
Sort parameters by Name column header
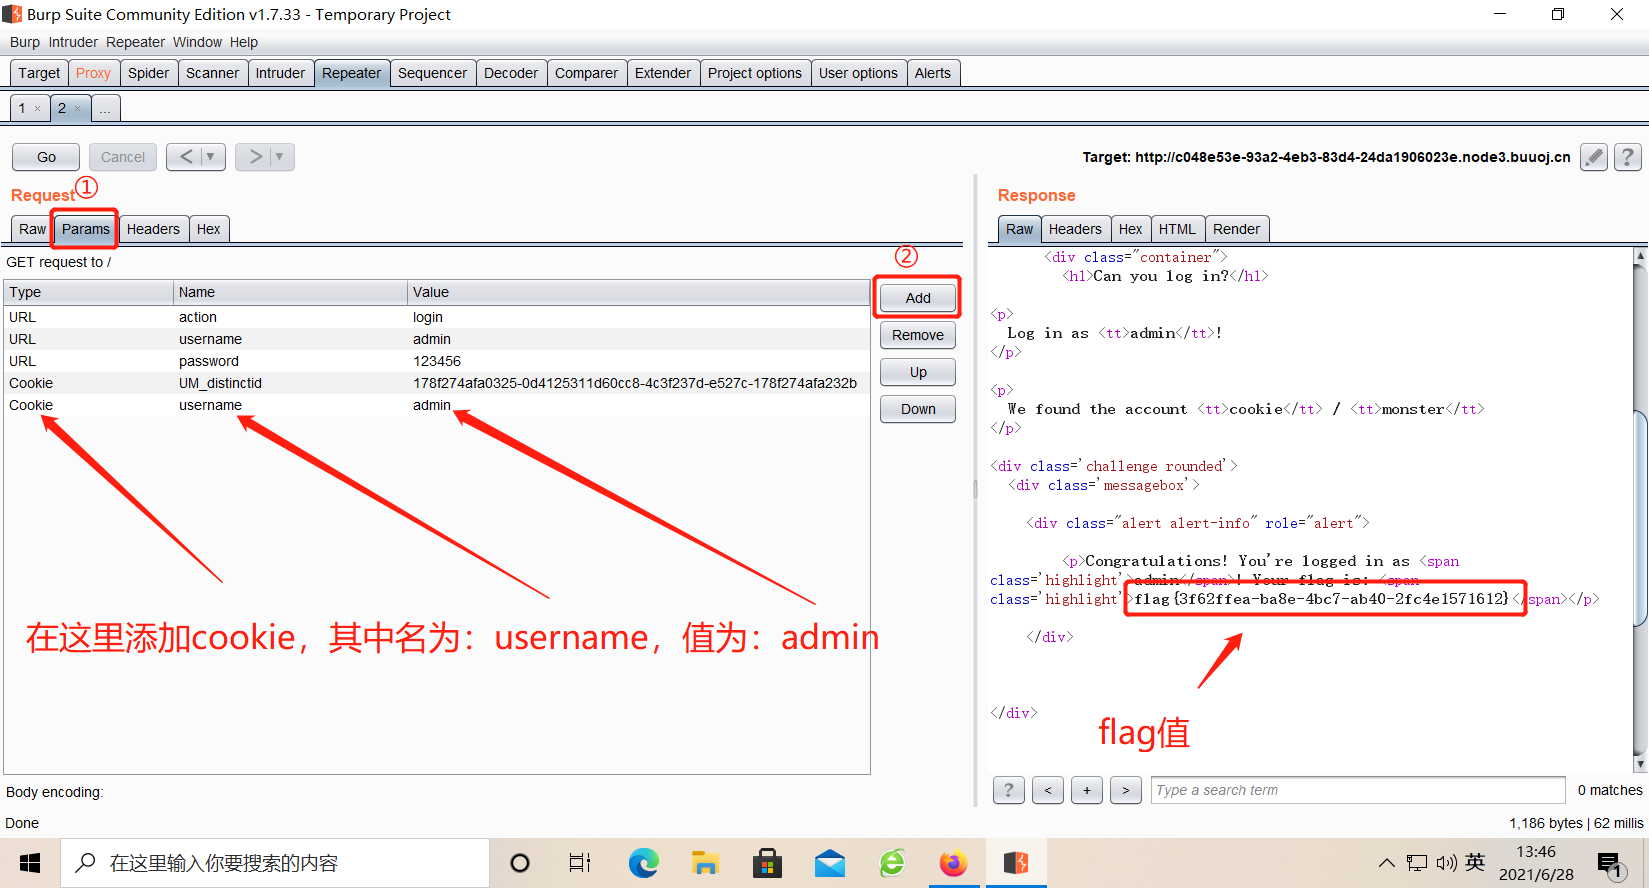tap(290, 292)
